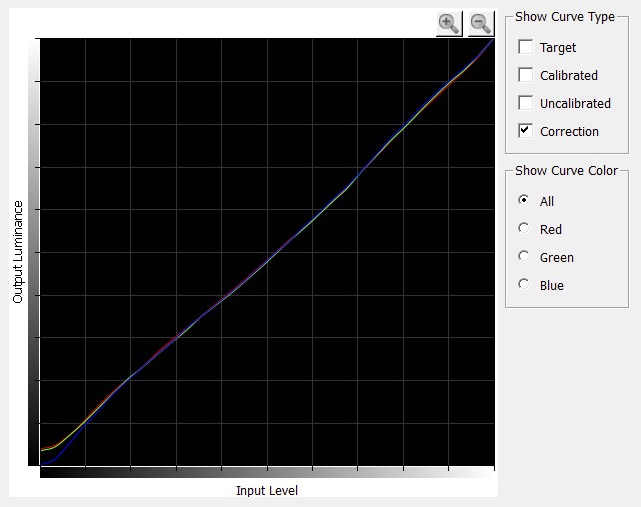Click the Show Curve Color group title
This screenshot has height=507, width=641.
(x=566, y=171)
